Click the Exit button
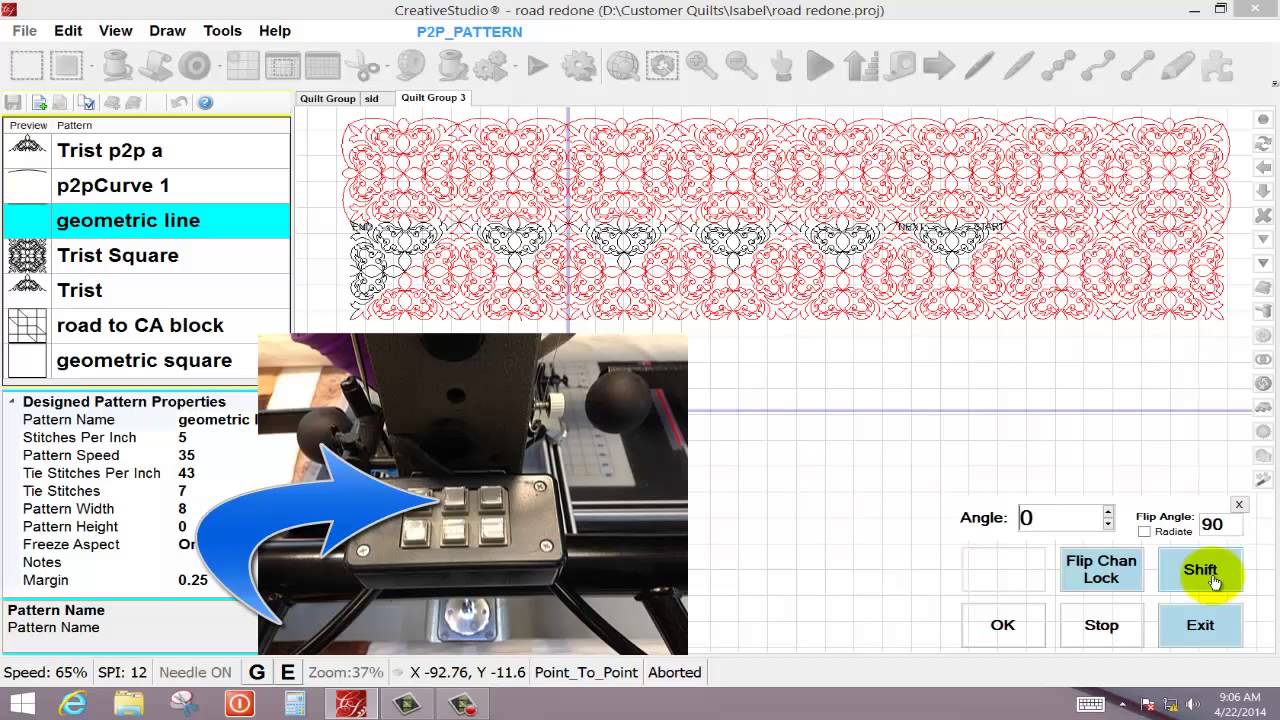 coord(1200,625)
